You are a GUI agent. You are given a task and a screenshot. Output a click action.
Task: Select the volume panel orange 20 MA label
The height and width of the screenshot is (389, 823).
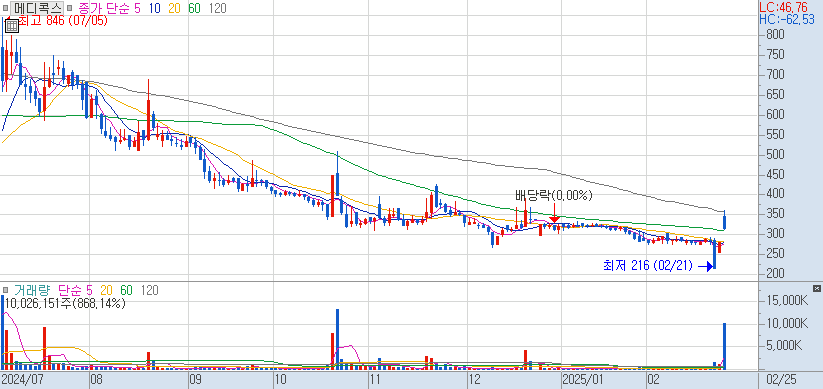coord(107,290)
